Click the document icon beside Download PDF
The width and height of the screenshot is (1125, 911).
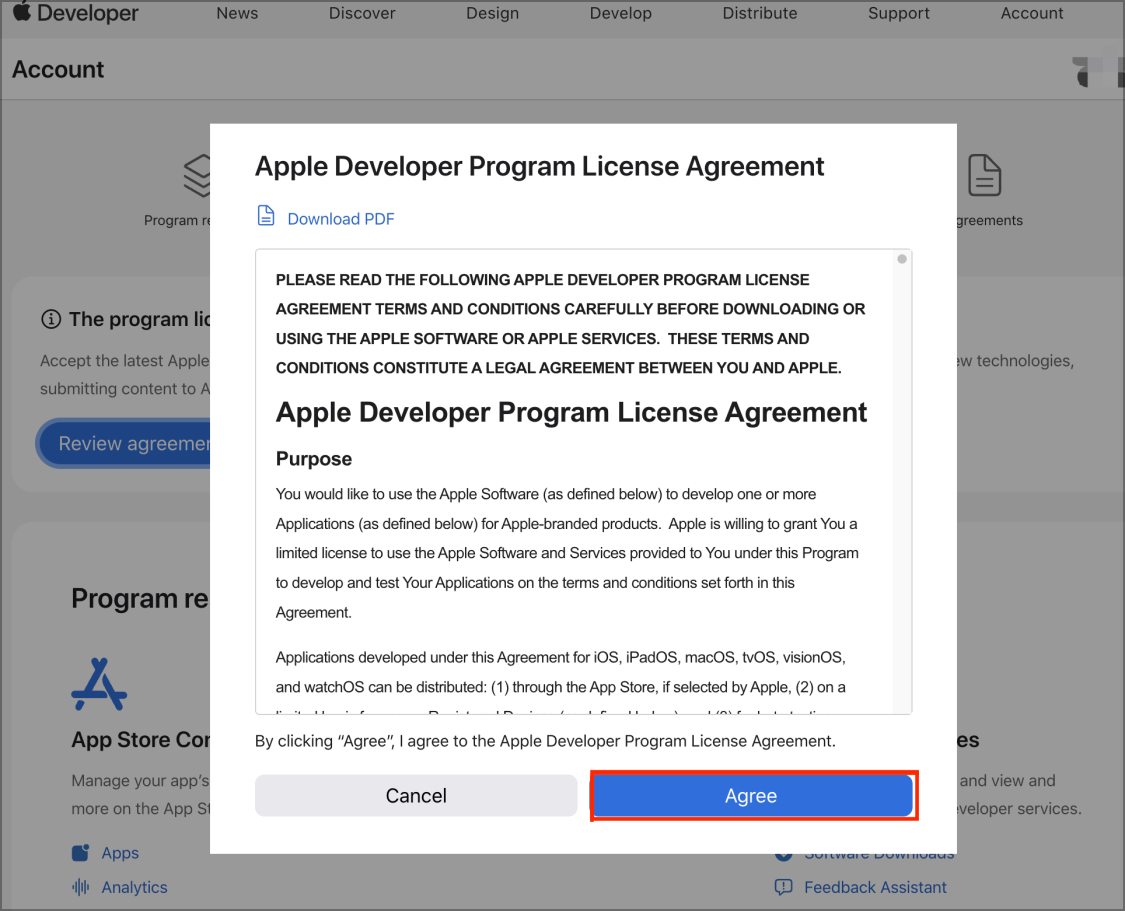tap(265, 215)
